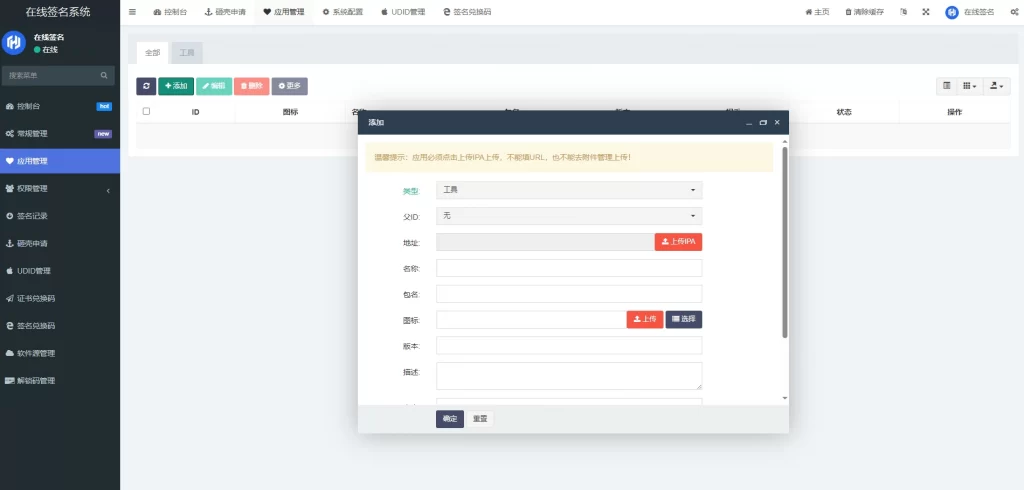
Task: Click the red 上传IPA upload button
Action: click(x=678, y=242)
